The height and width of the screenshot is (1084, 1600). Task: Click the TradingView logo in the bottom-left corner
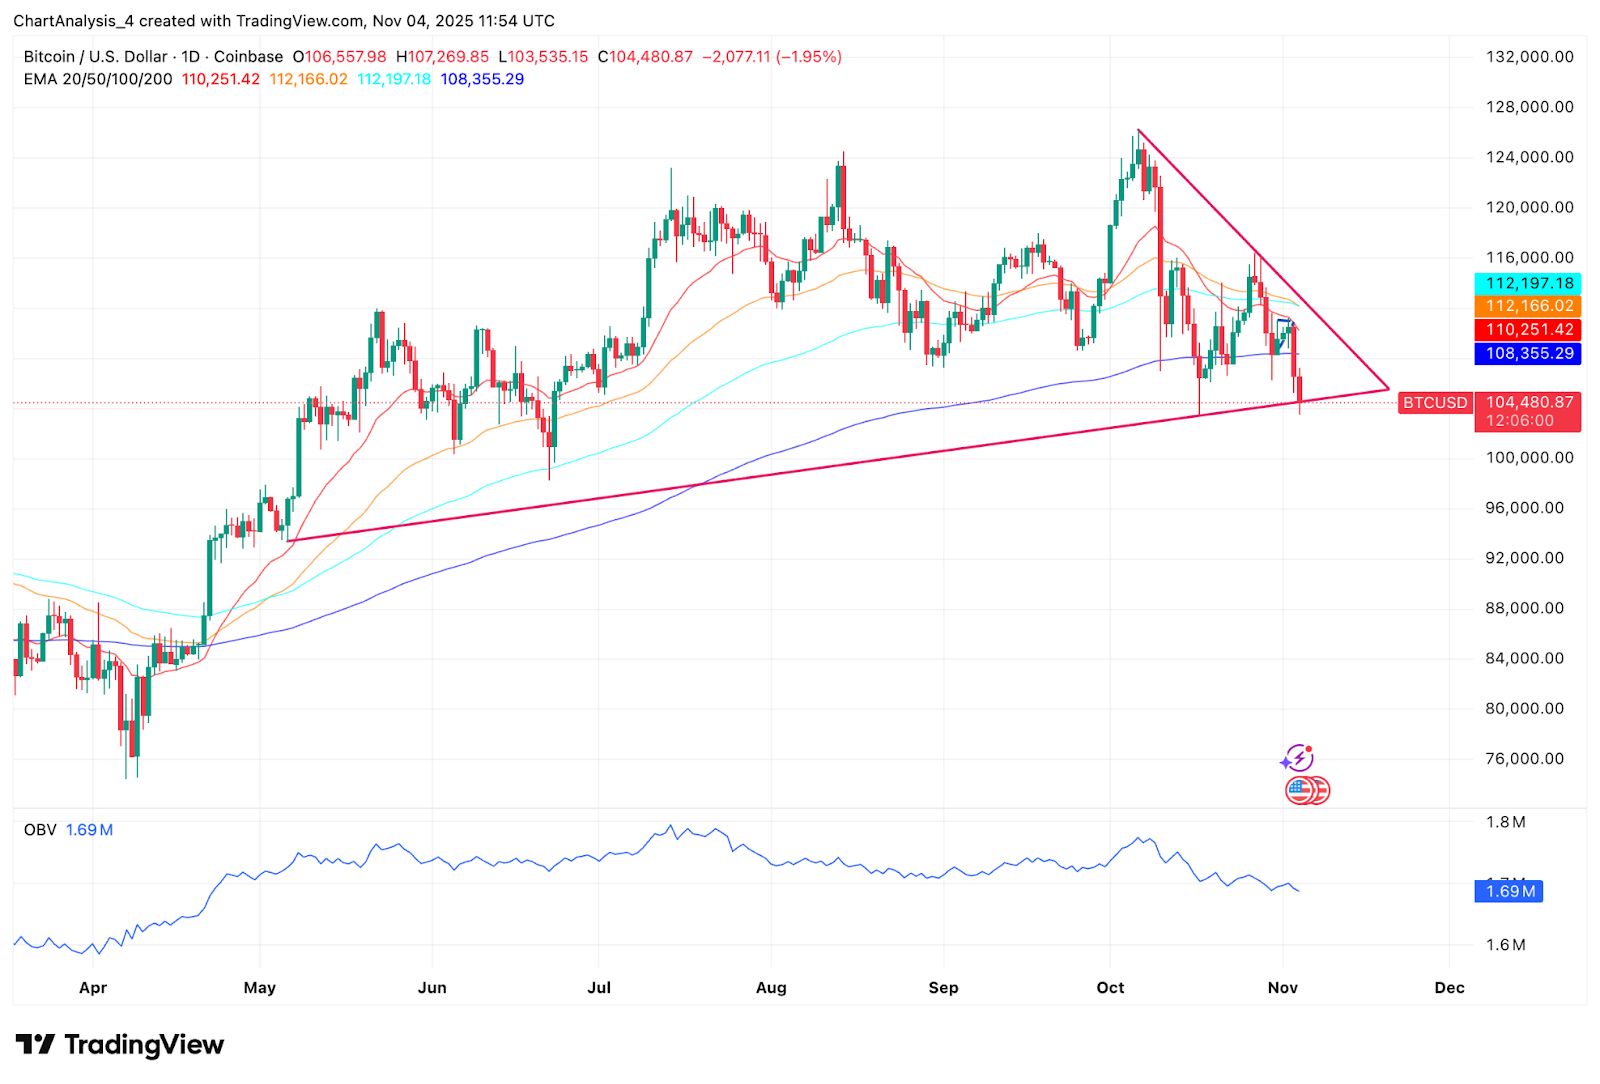pyautogui.click(x=120, y=1044)
